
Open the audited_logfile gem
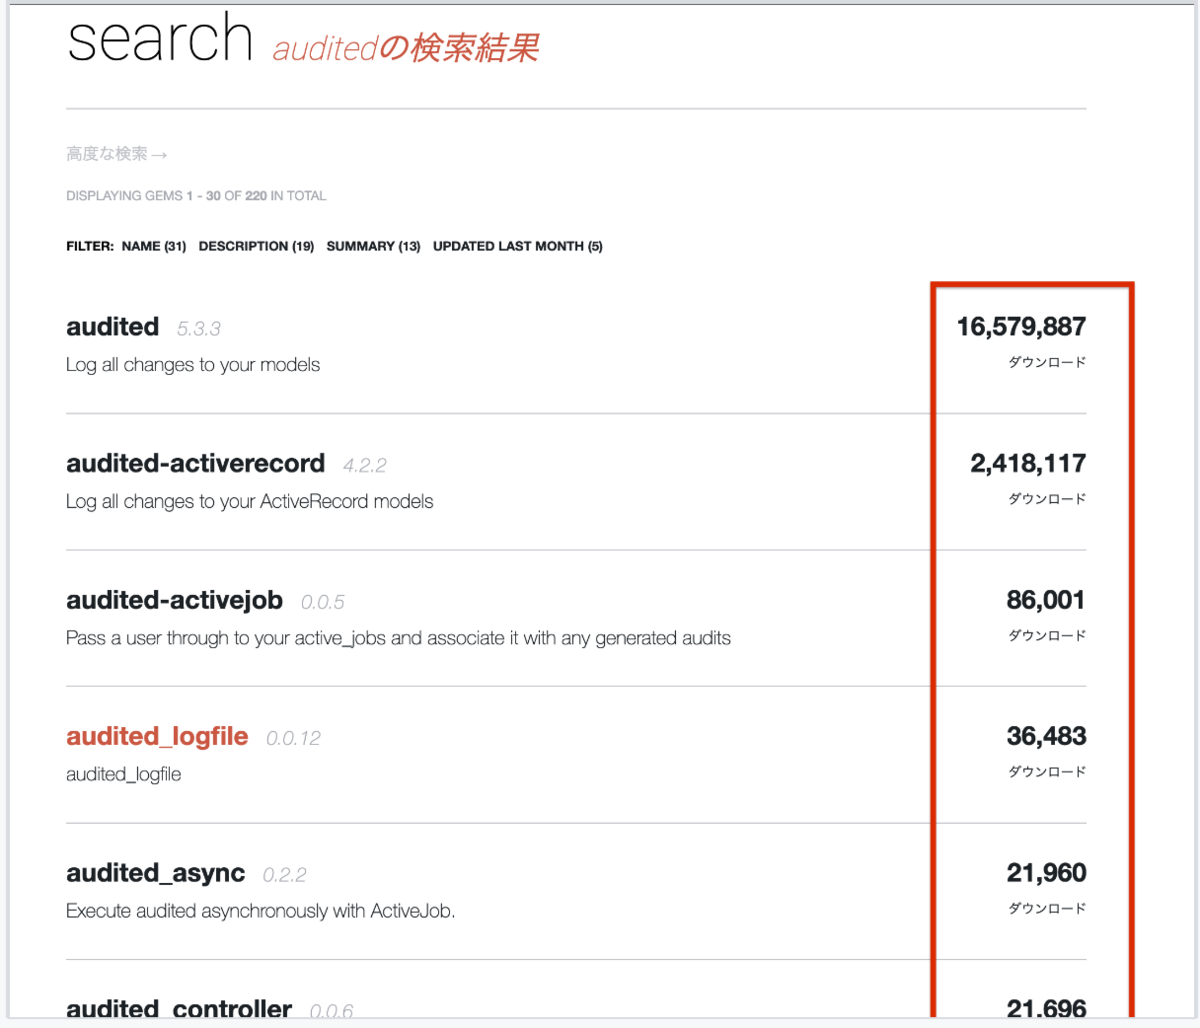point(157,737)
